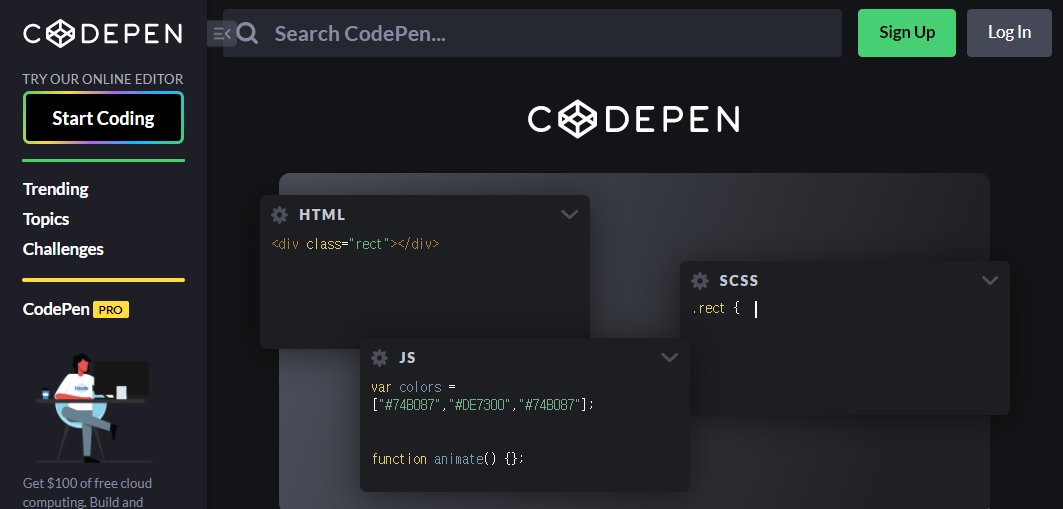Open HTML panel settings gear
The height and width of the screenshot is (509, 1063).
pos(279,215)
